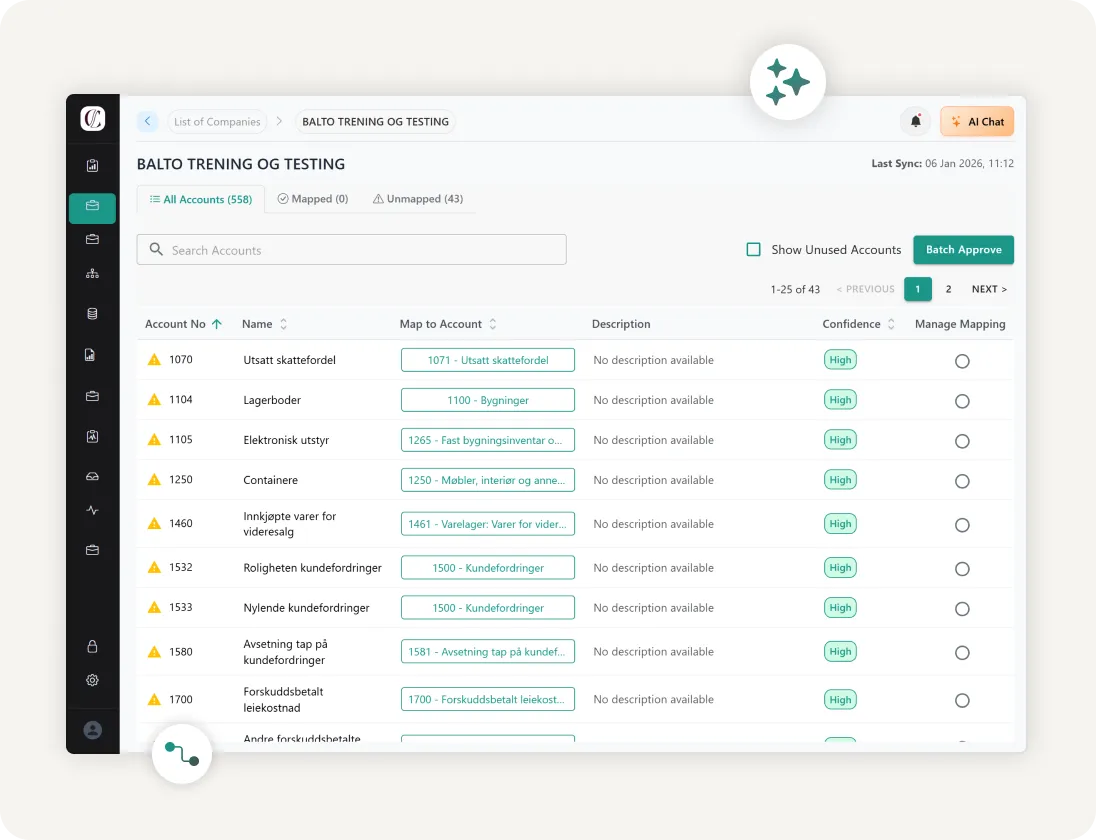Image resolution: width=1096 pixels, height=840 pixels.
Task: Open the activity monitor sidebar icon
Action: (92, 510)
